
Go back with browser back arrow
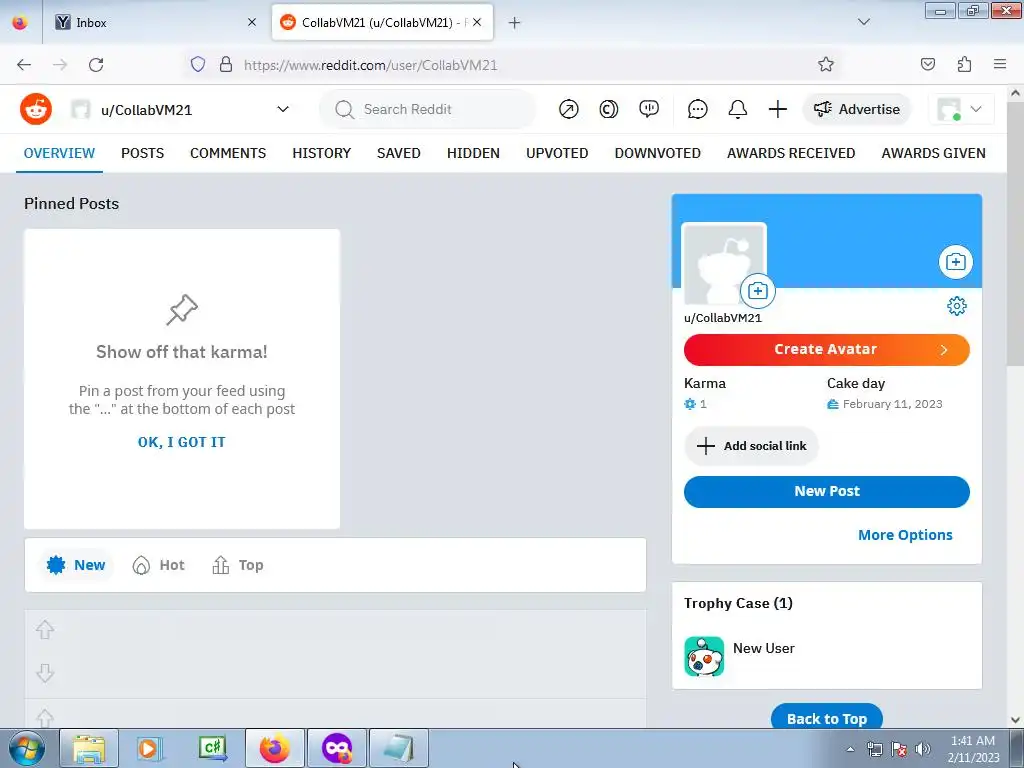click(24, 64)
